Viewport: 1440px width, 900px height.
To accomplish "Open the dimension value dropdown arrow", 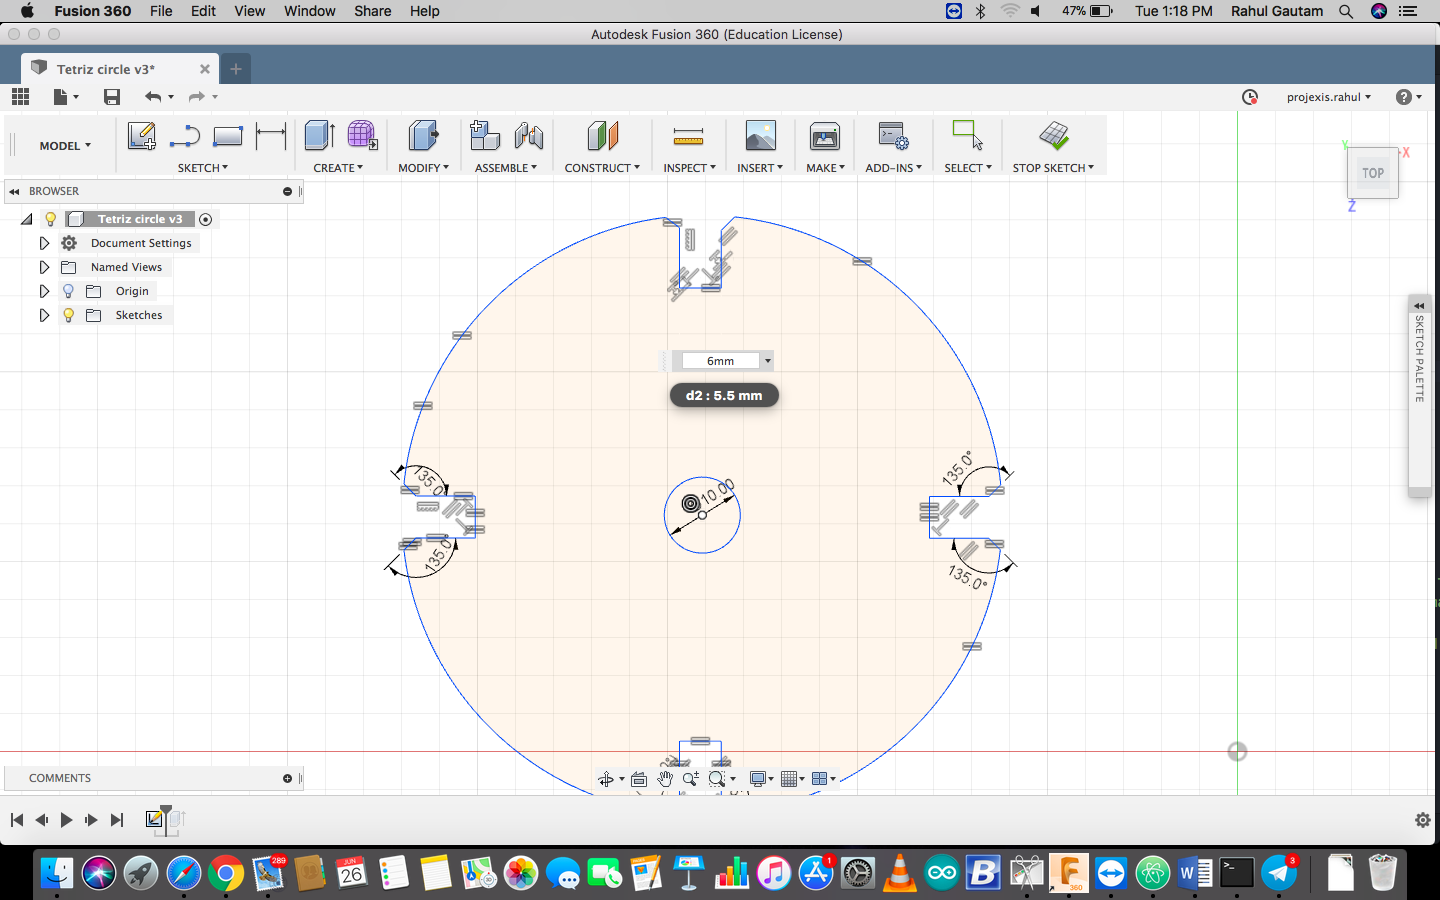I will (768, 361).
